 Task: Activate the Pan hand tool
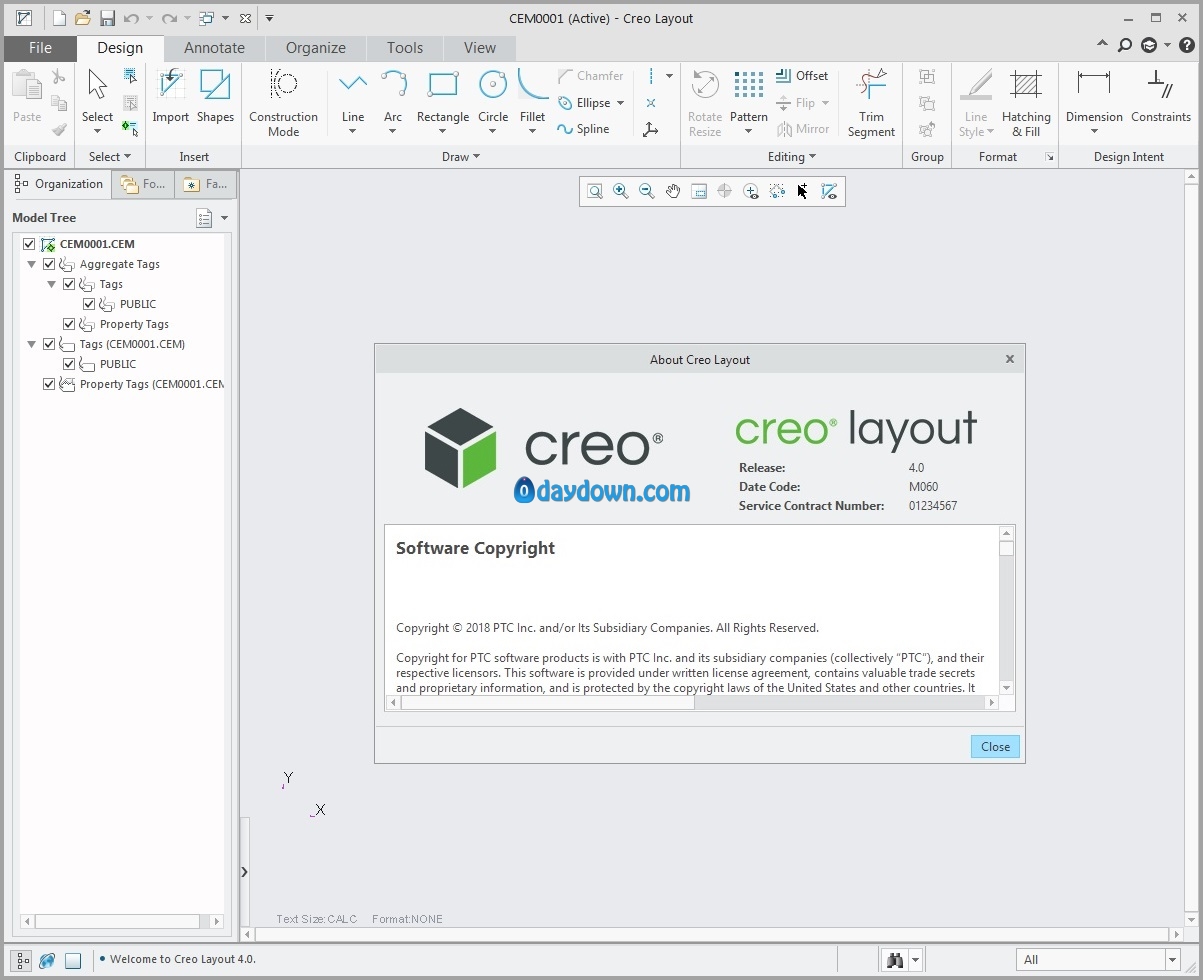pyautogui.click(x=673, y=191)
